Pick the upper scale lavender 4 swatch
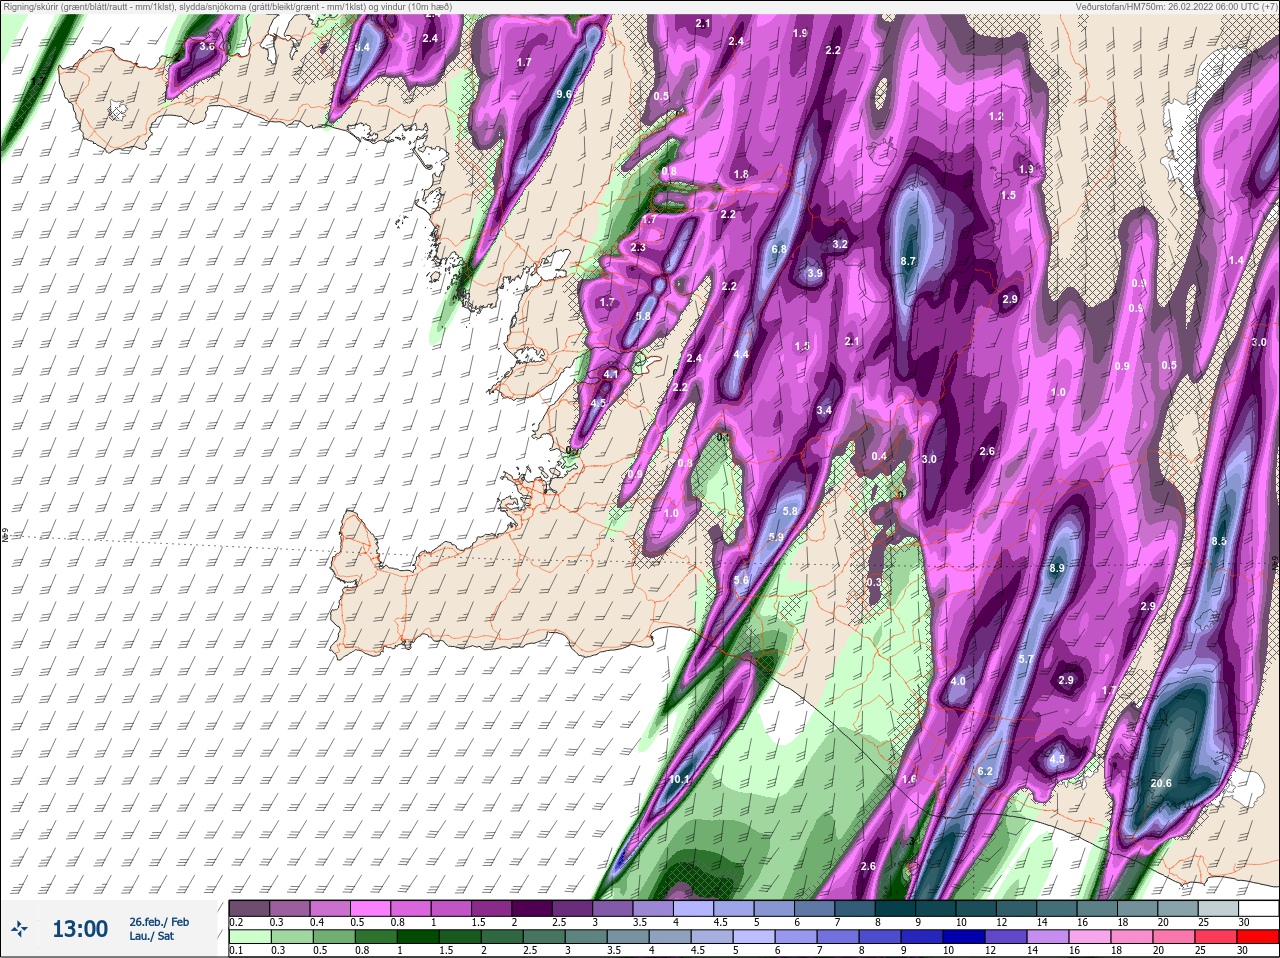Screen dimensions: 1280x958 (695, 907)
